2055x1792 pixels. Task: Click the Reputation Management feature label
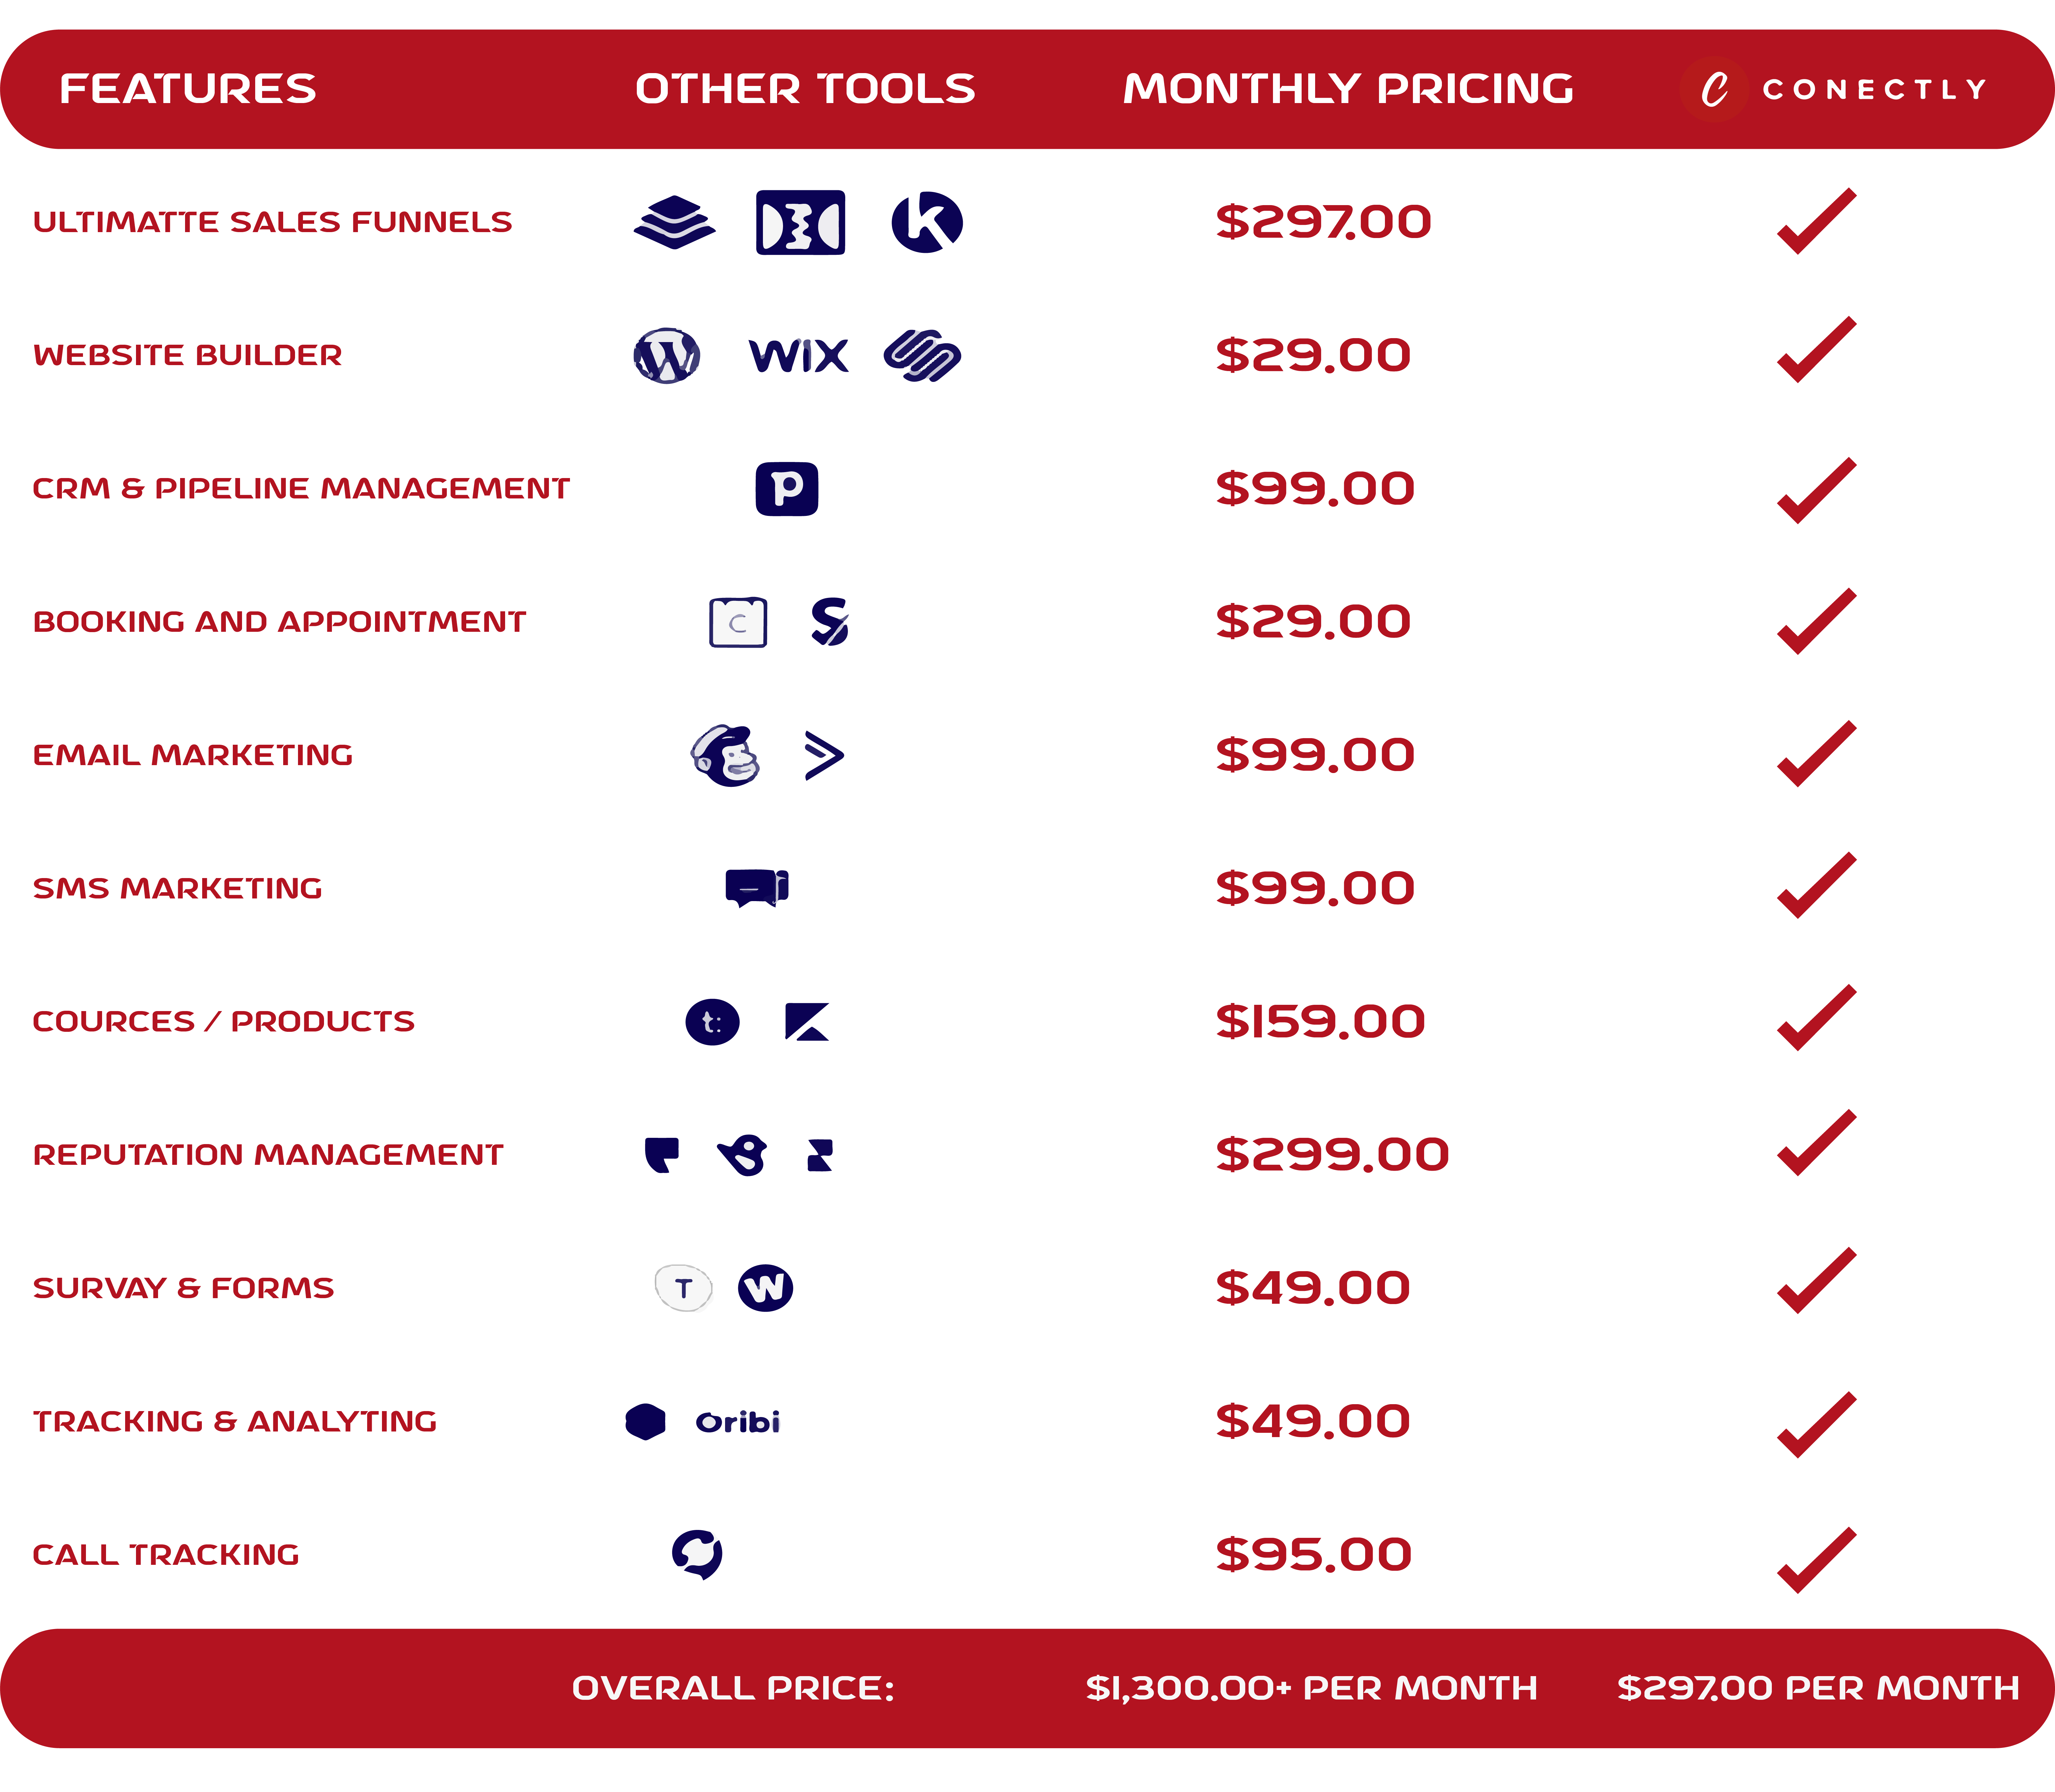point(268,1155)
